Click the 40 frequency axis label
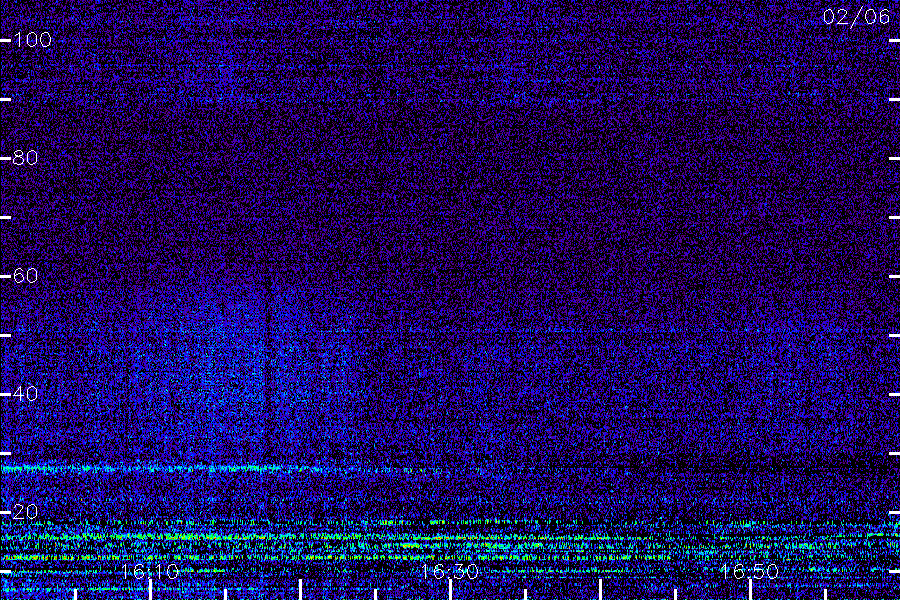The width and height of the screenshot is (900, 600). pyautogui.click(x=25, y=394)
